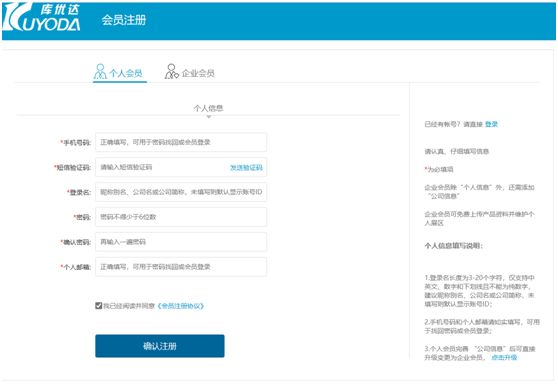558x384 pixels.
Task: Uncheck the 我已经阅读并同意 checkbox
Action: click(x=99, y=306)
